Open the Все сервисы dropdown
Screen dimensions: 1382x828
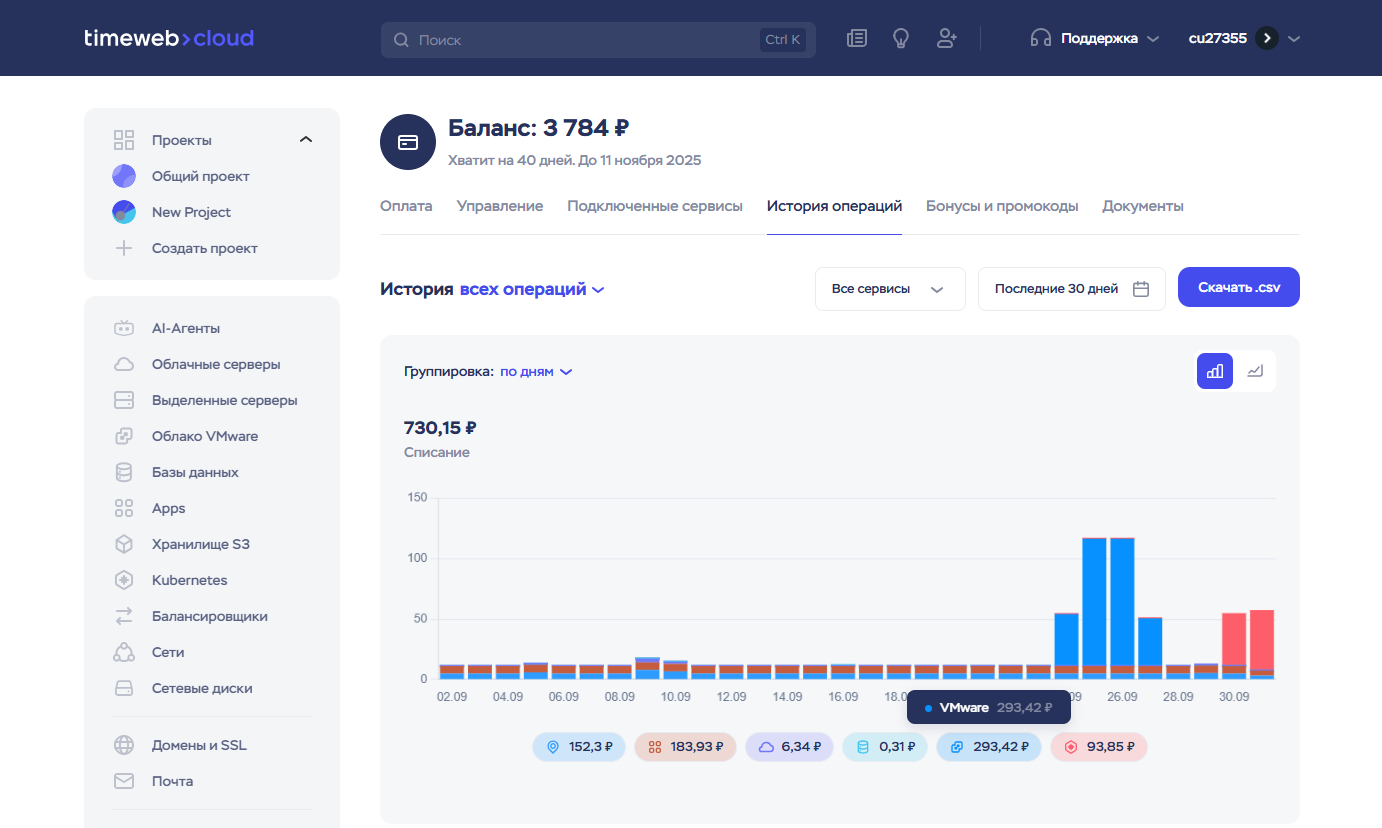889,289
